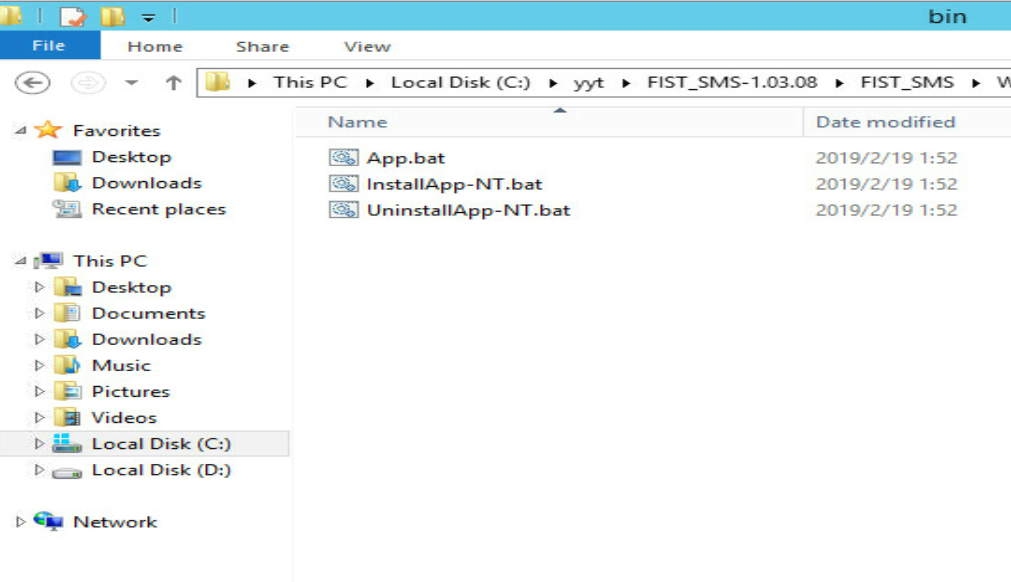Open Desktop under Favorites
Screen dimensions: 1011x582
click(132, 157)
